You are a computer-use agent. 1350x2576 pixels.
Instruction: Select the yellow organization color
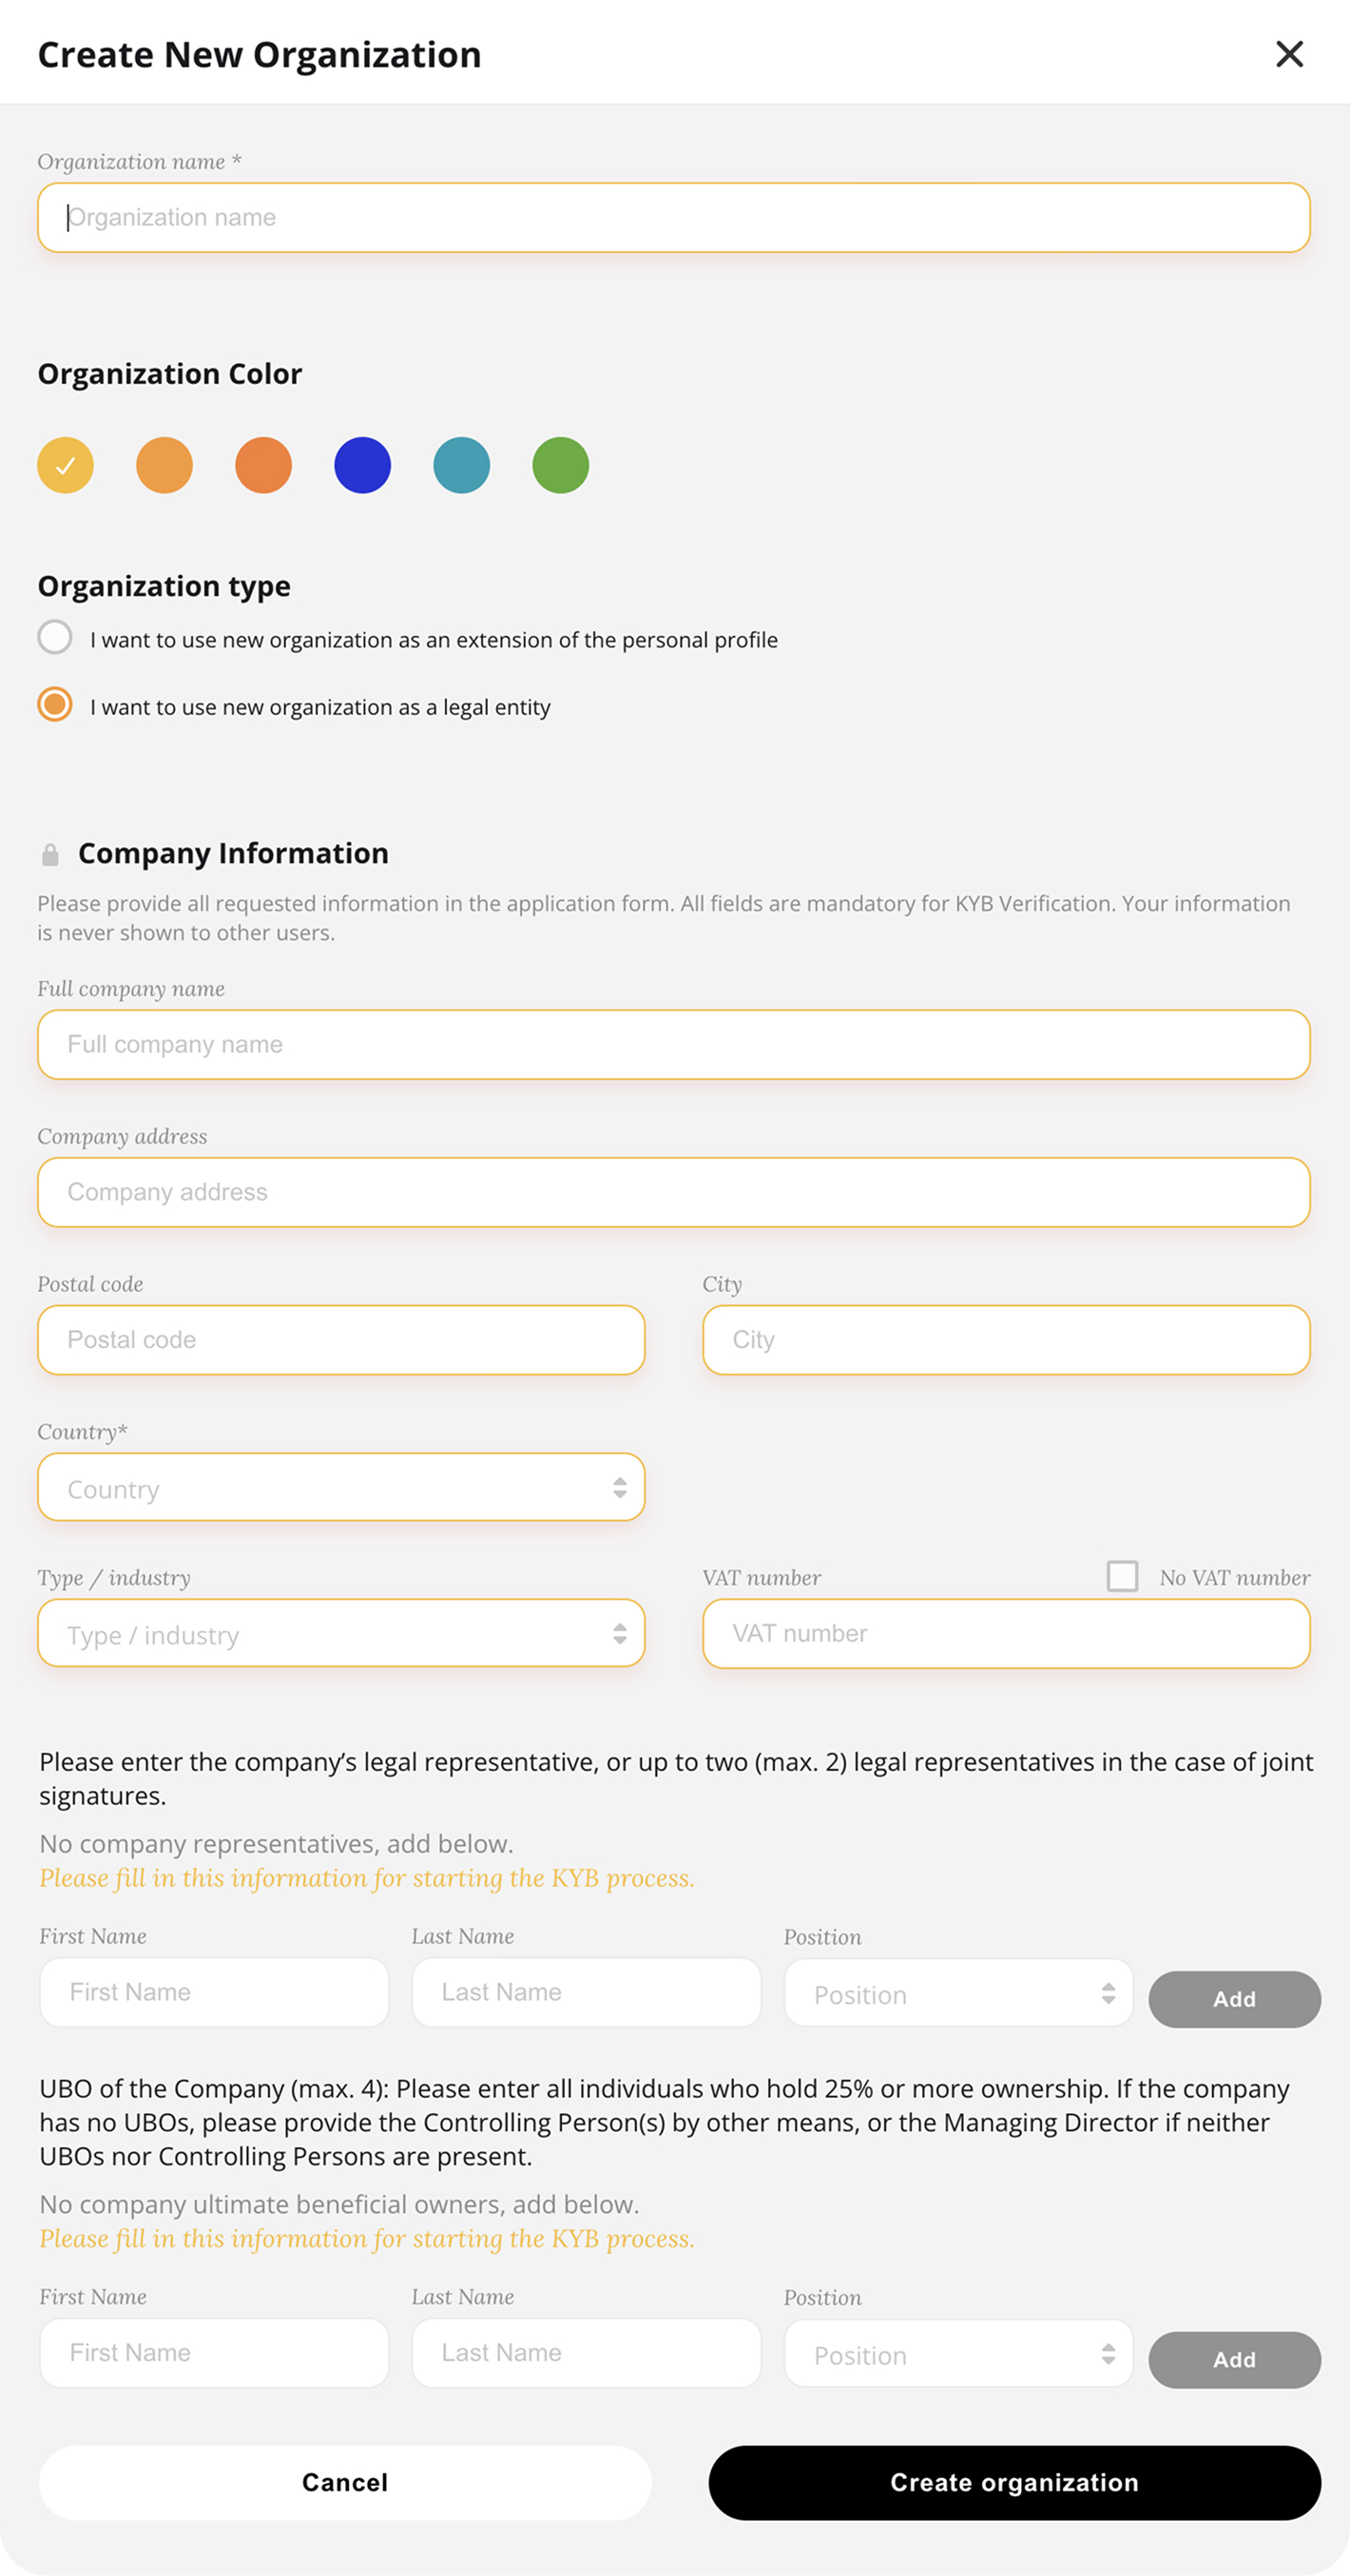(65, 465)
